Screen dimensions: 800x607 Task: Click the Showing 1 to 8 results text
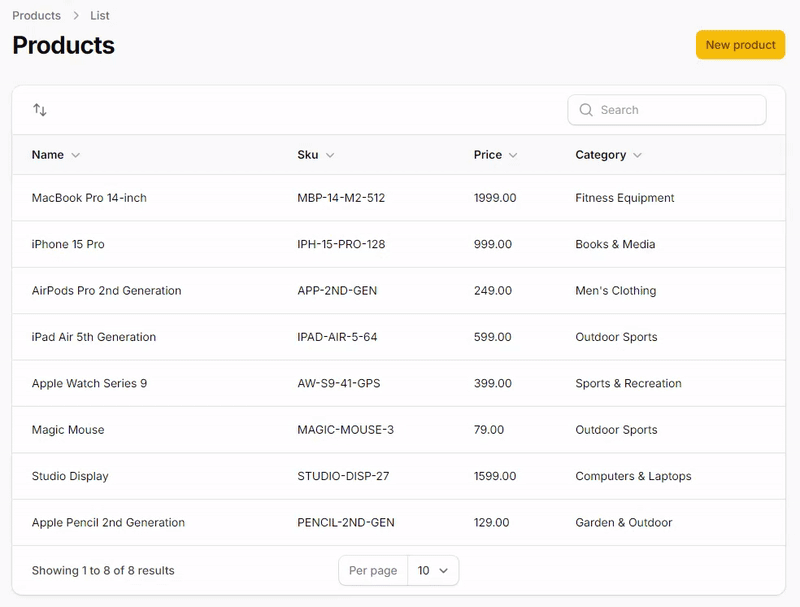(103, 571)
